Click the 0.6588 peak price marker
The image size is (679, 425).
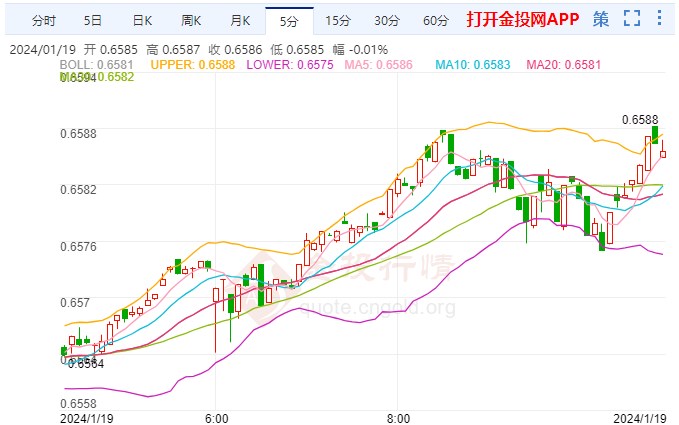pos(640,120)
